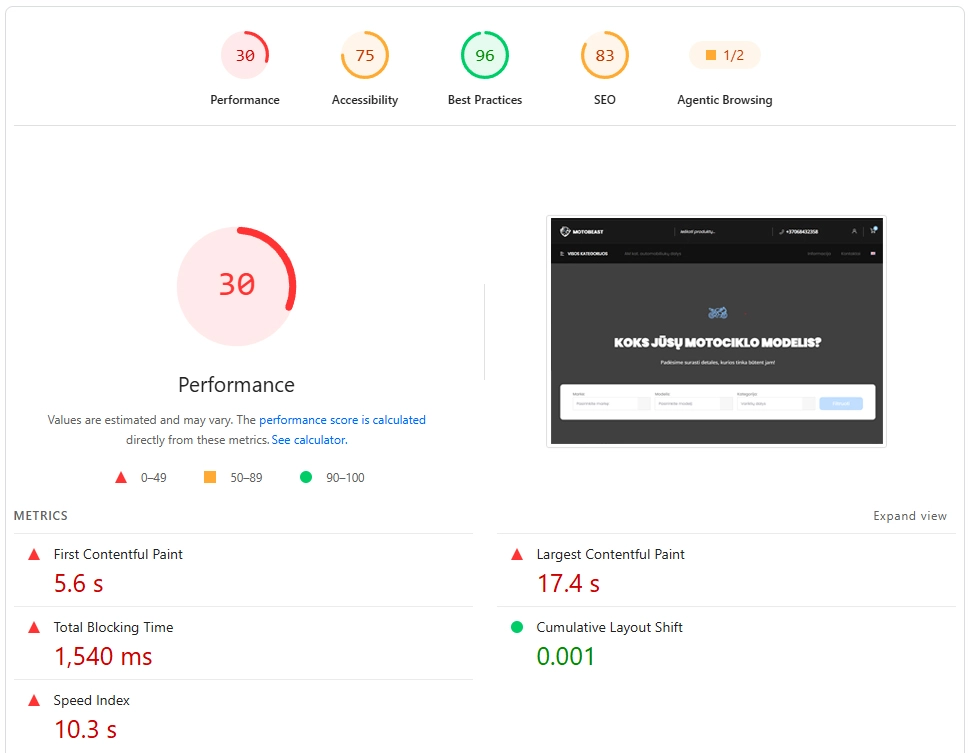This screenshot has width=968, height=753.
Task: Click the green circle beside Cumulative Layout Shift
Action: pos(517,628)
